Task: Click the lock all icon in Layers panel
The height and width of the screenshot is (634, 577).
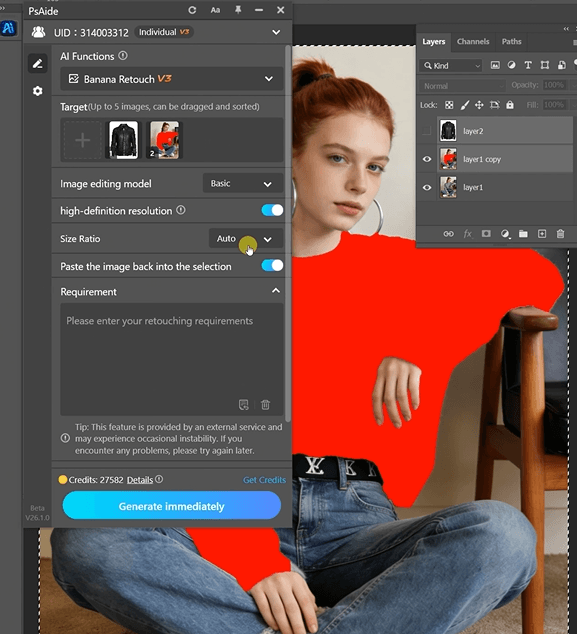Action: 510,105
